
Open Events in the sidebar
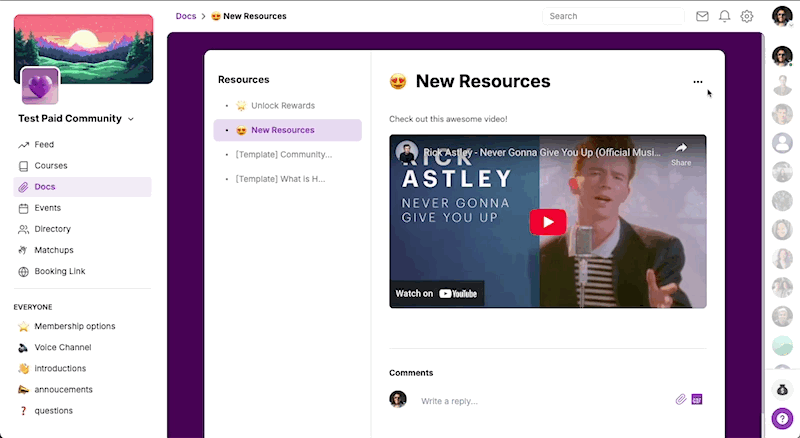[82, 208]
